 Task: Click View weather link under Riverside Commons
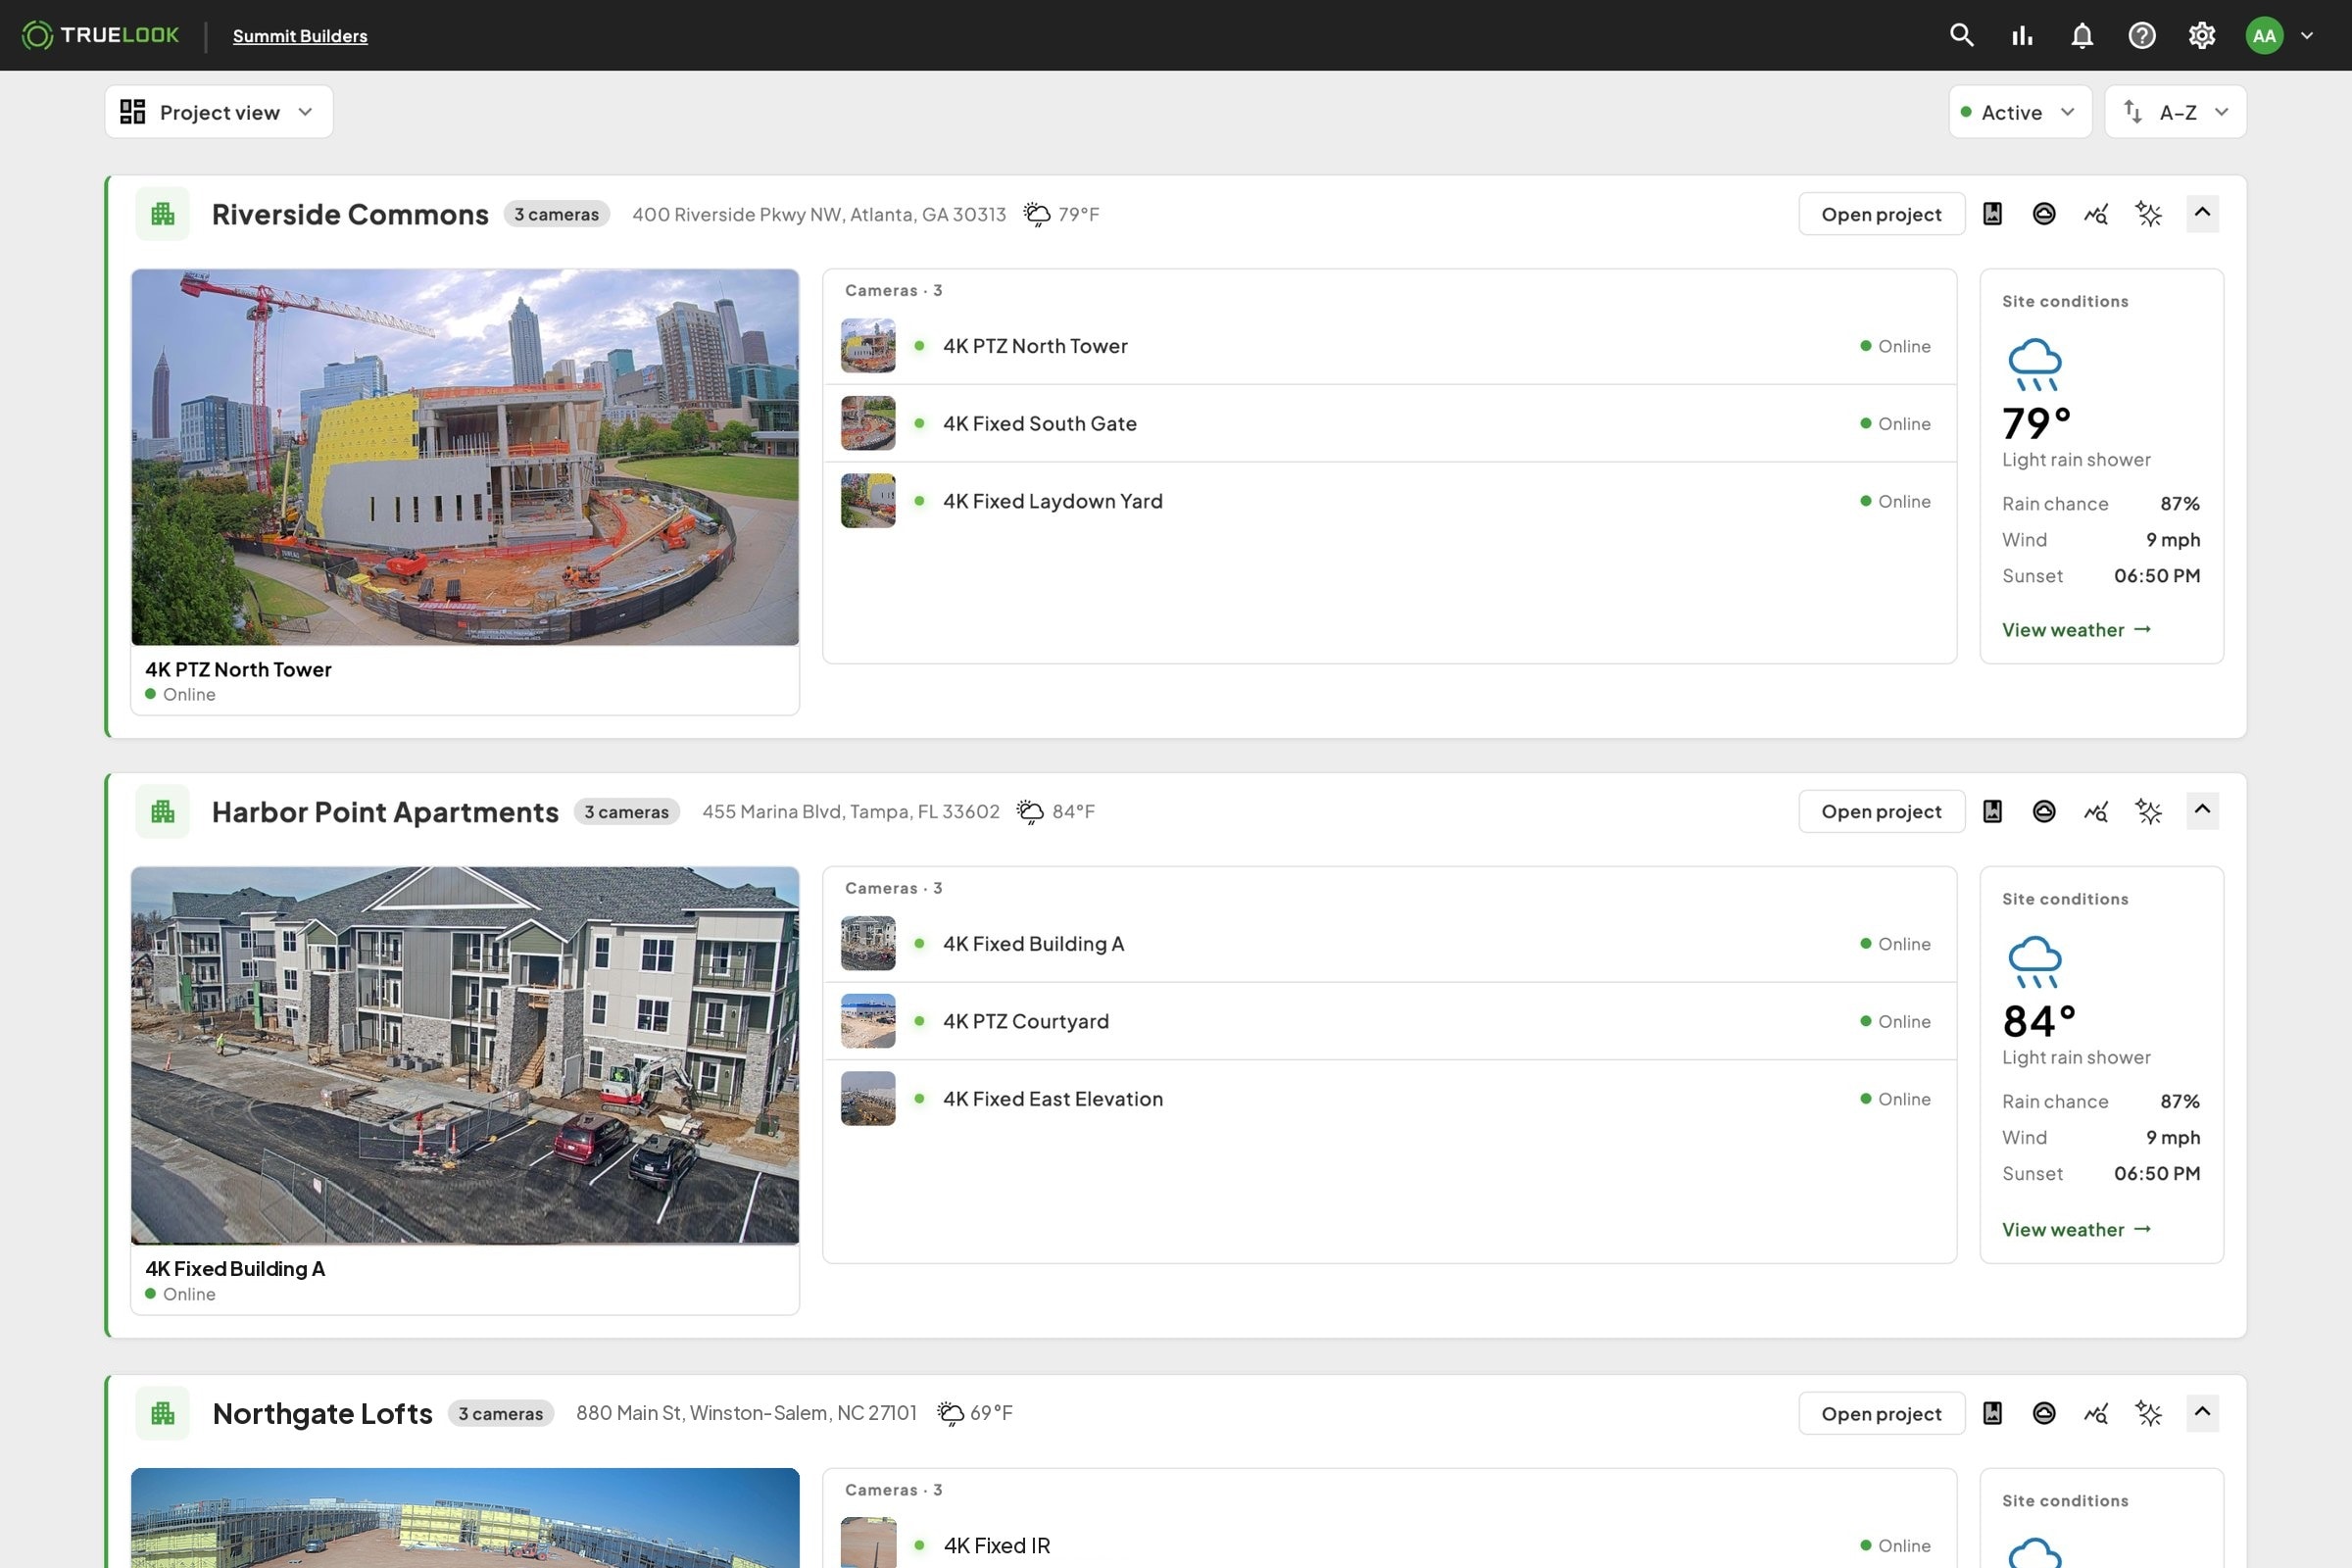click(2076, 630)
